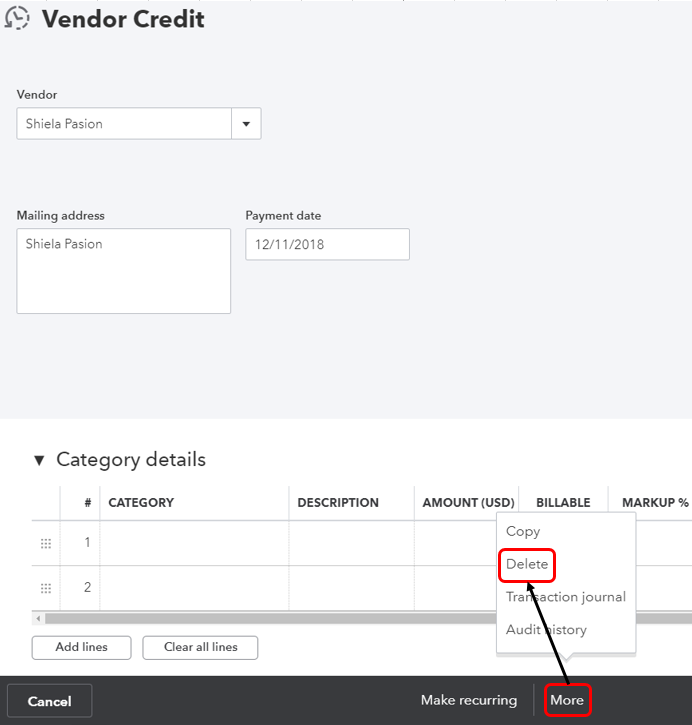Click the Description cell in row 2
The width and height of the screenshot is (692, 725).
click(351, 588)
